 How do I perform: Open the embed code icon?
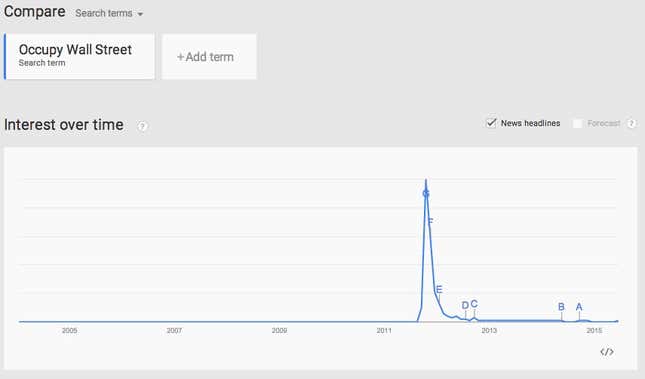[607, 352]
